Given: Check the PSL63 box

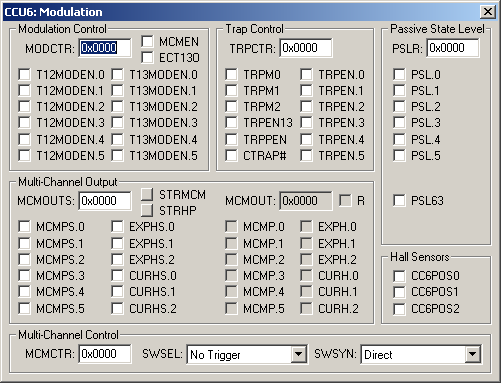Looking at the screenshot, I should (399, 201).
